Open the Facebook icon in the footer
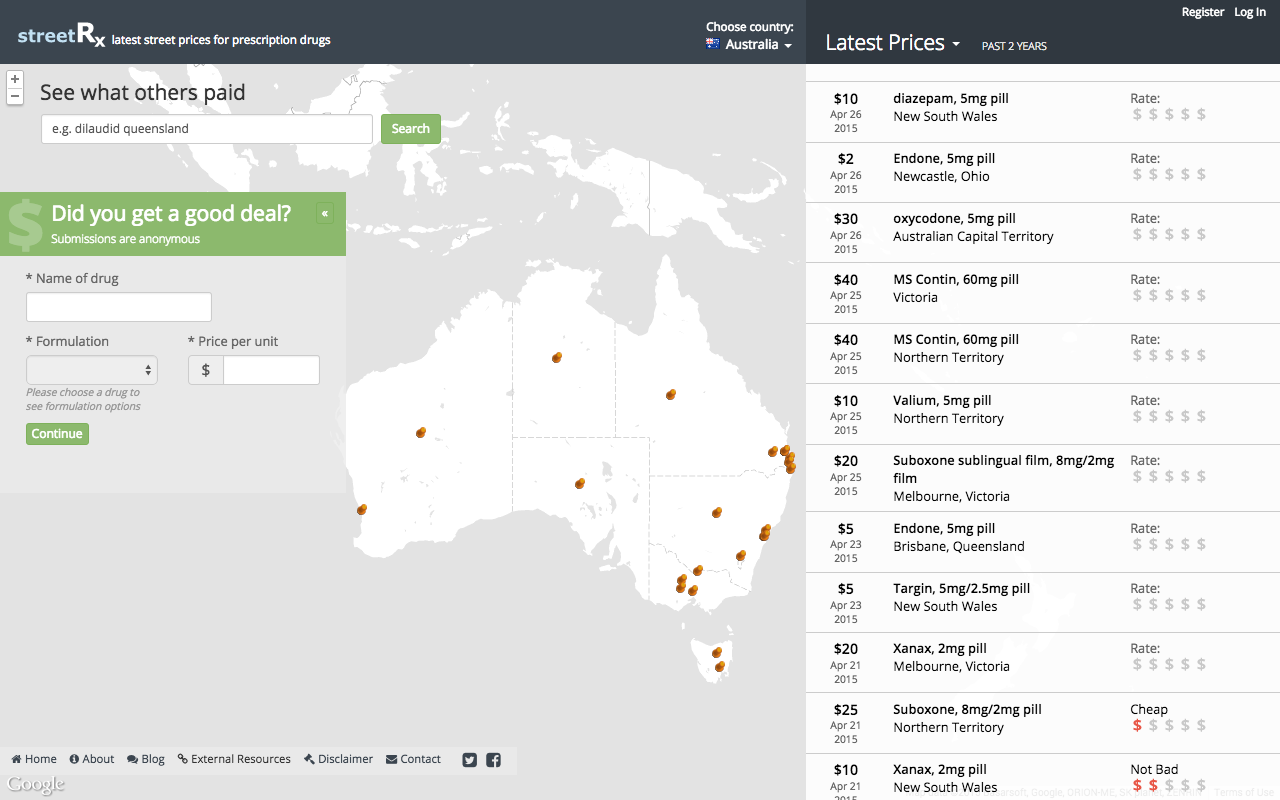This screenshot has width=1280, height=800. 493,760
